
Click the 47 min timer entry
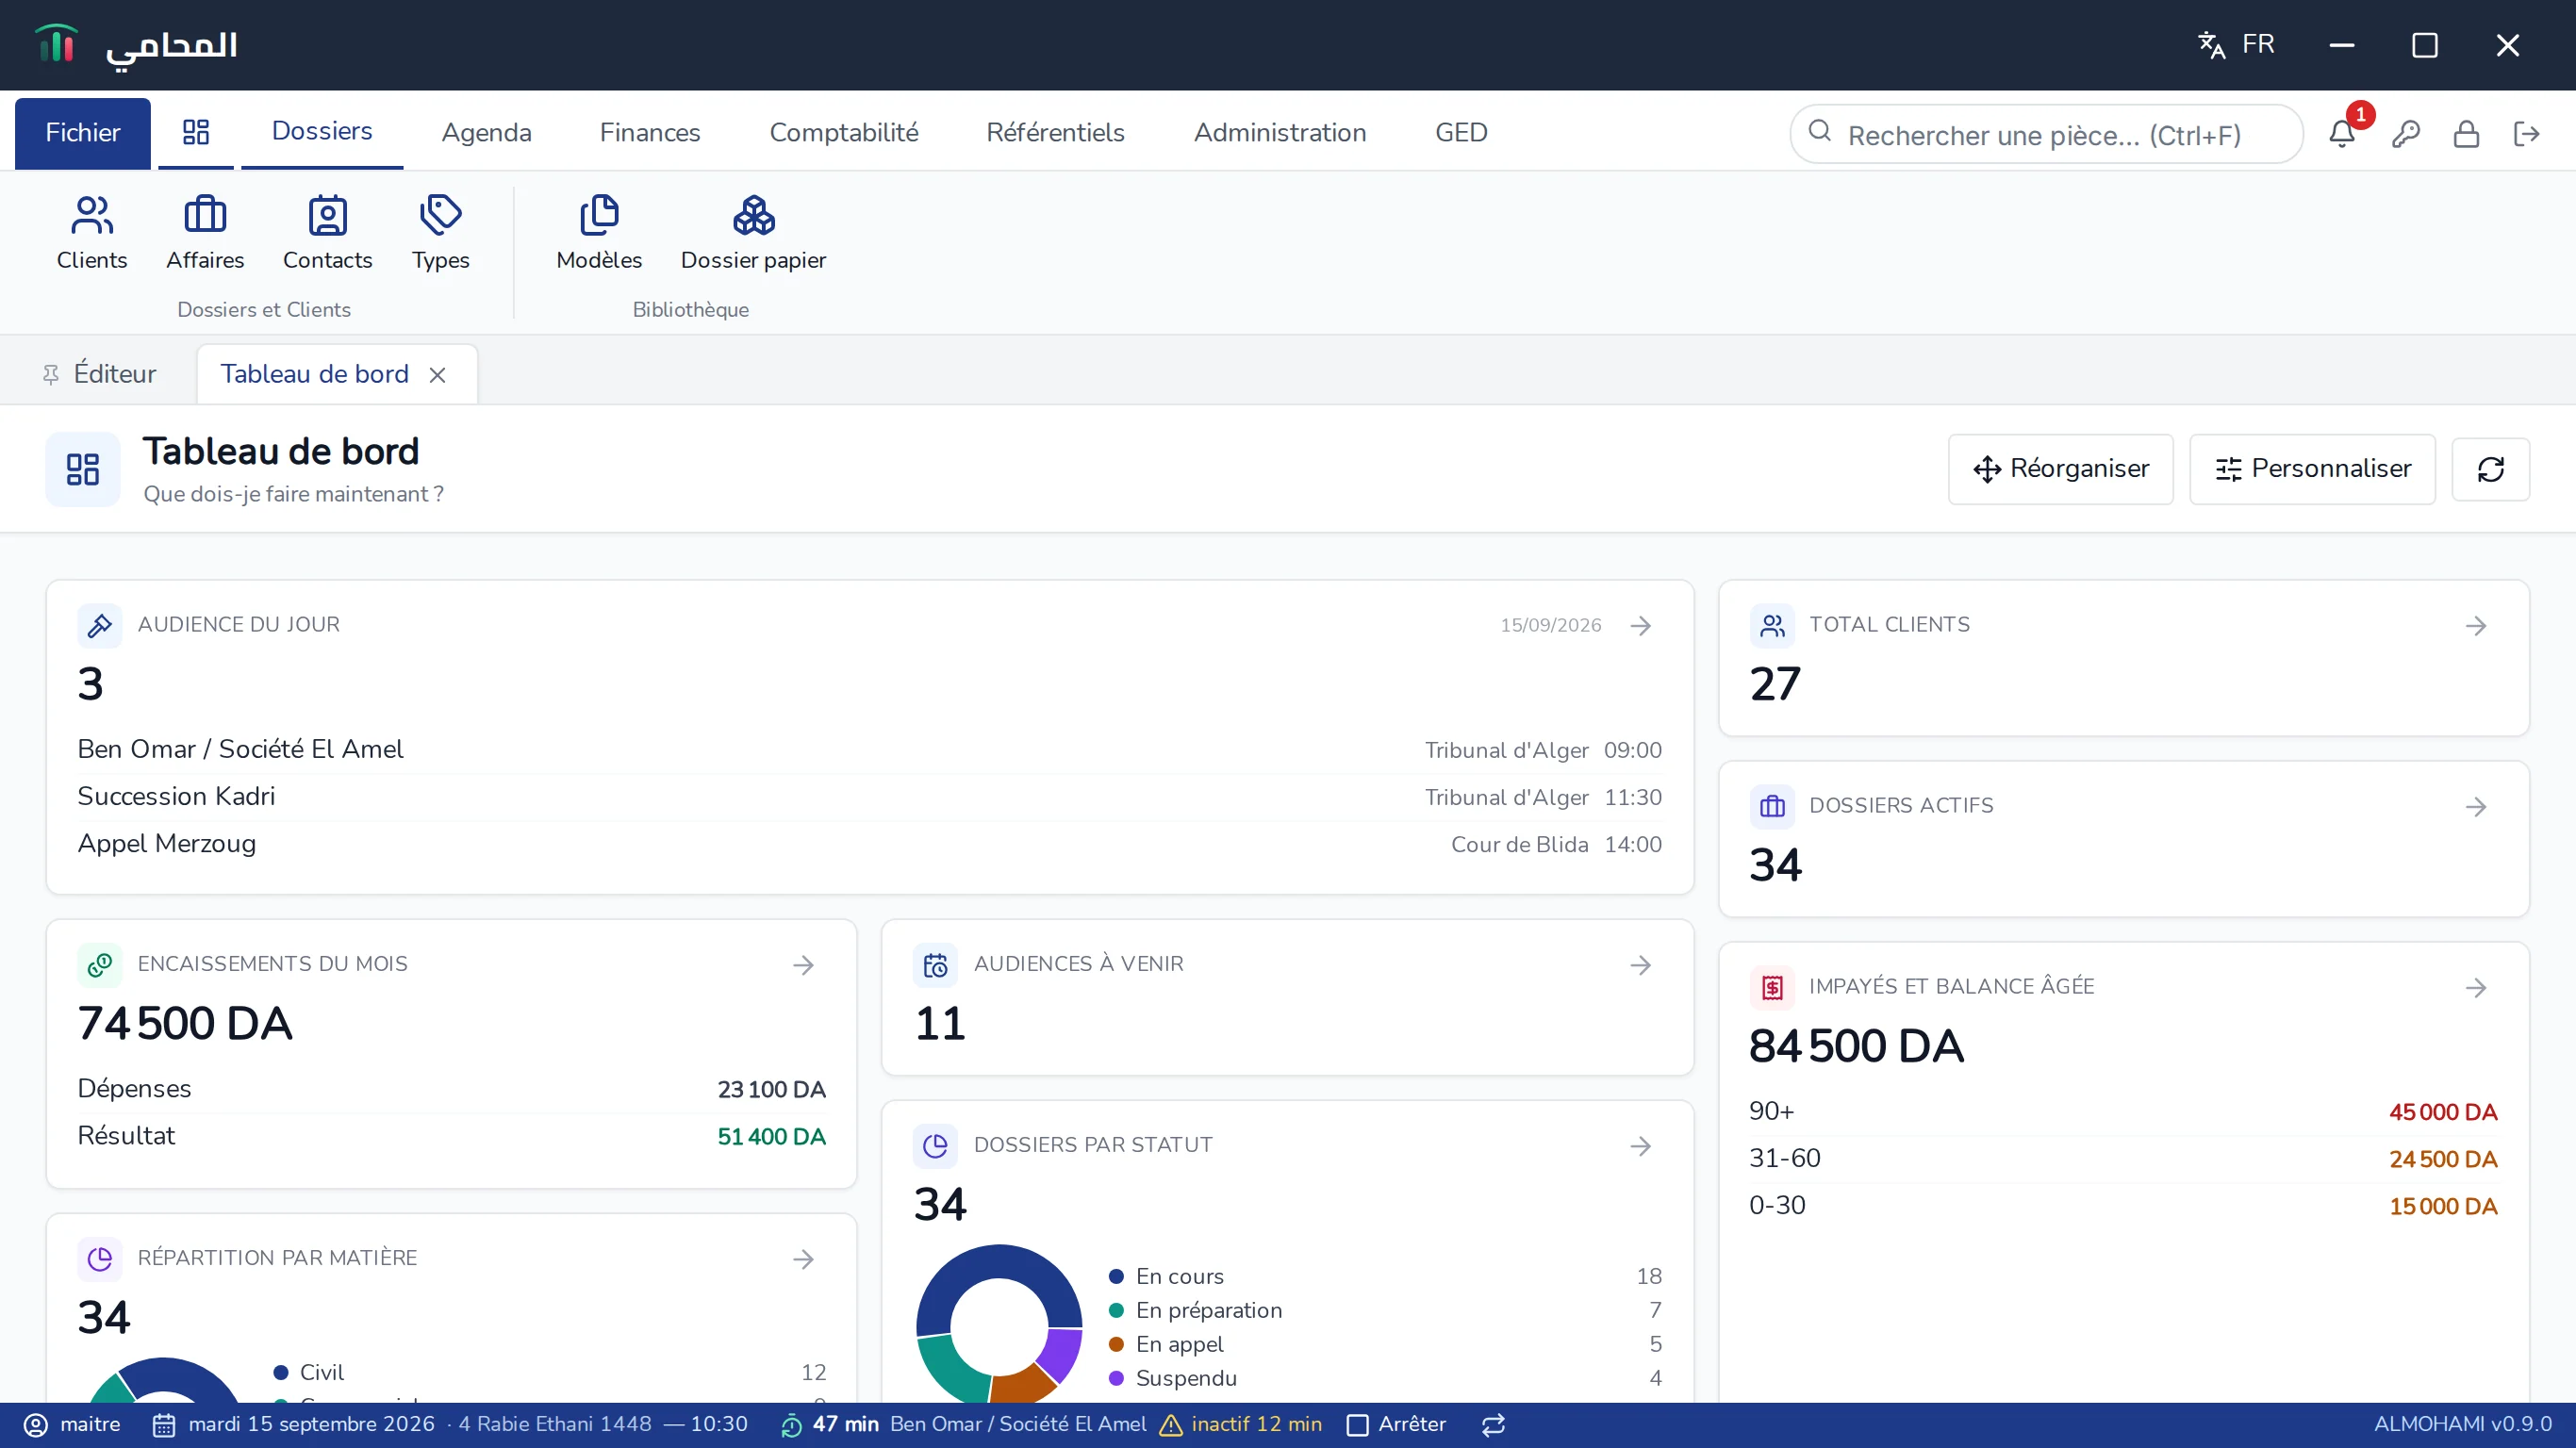(x=845, y=1425)
